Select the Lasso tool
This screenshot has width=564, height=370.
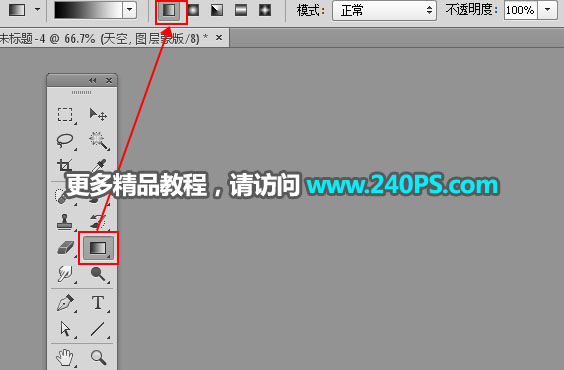coord(65,140)
